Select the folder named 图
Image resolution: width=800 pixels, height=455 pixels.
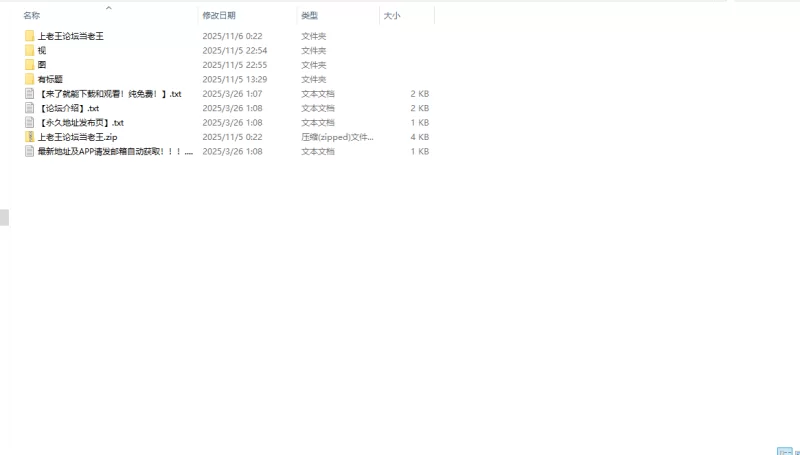42,65
